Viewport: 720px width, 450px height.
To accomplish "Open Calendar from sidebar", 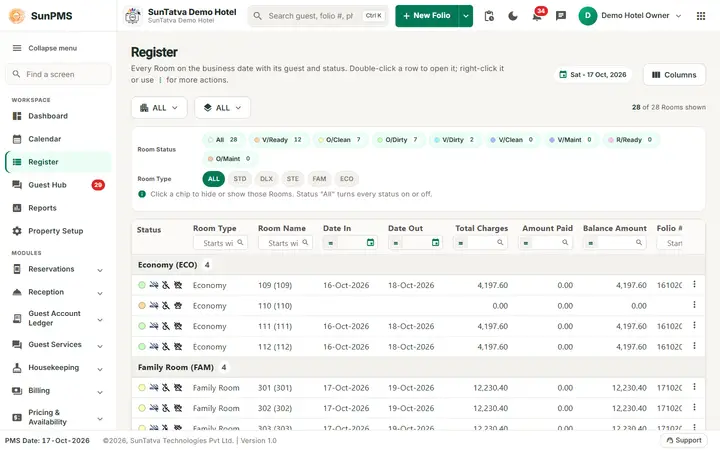I will [x=58, y=139].
